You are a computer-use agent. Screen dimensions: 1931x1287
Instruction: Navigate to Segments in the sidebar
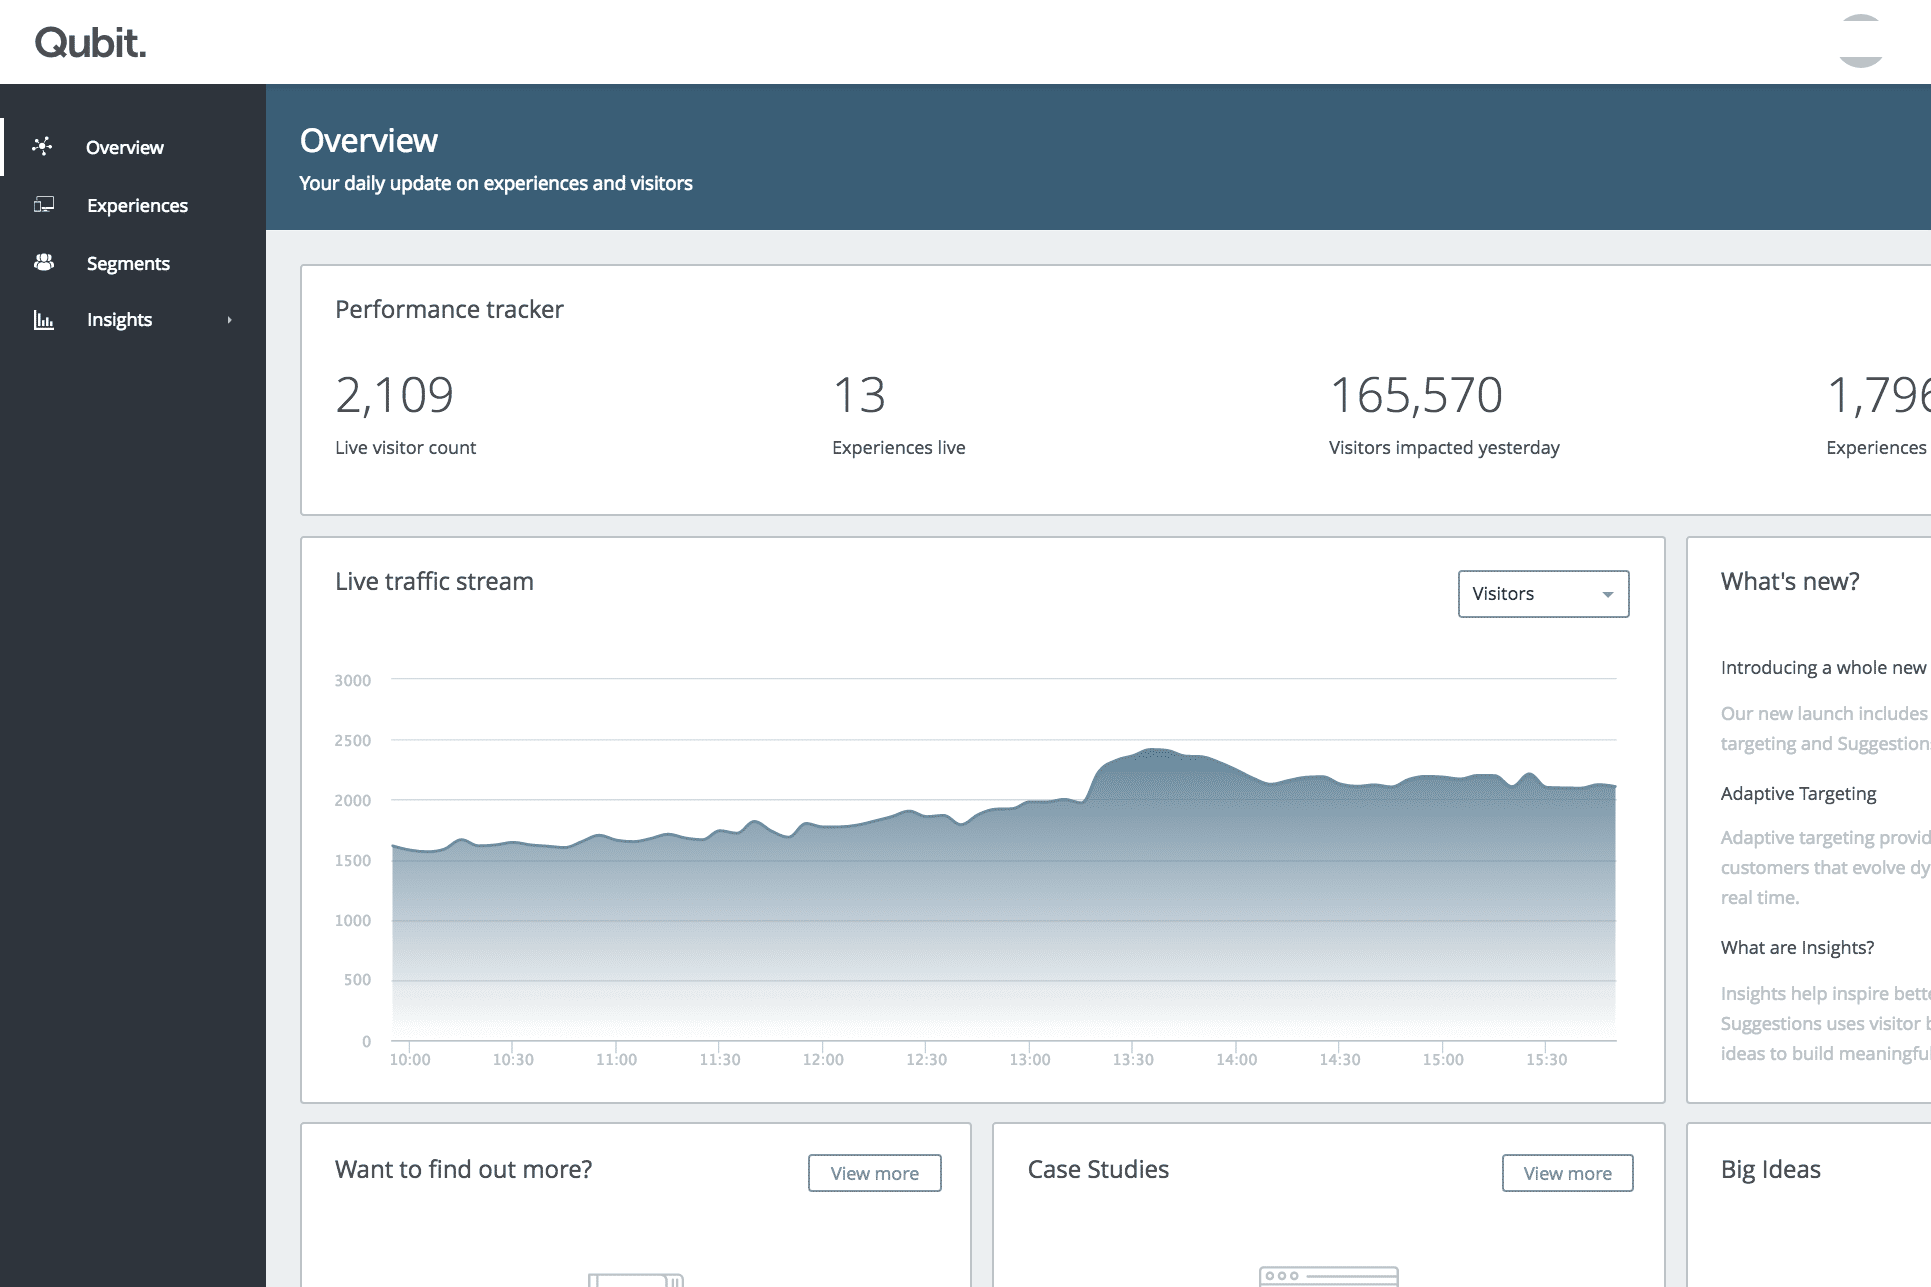click(128, 262)
